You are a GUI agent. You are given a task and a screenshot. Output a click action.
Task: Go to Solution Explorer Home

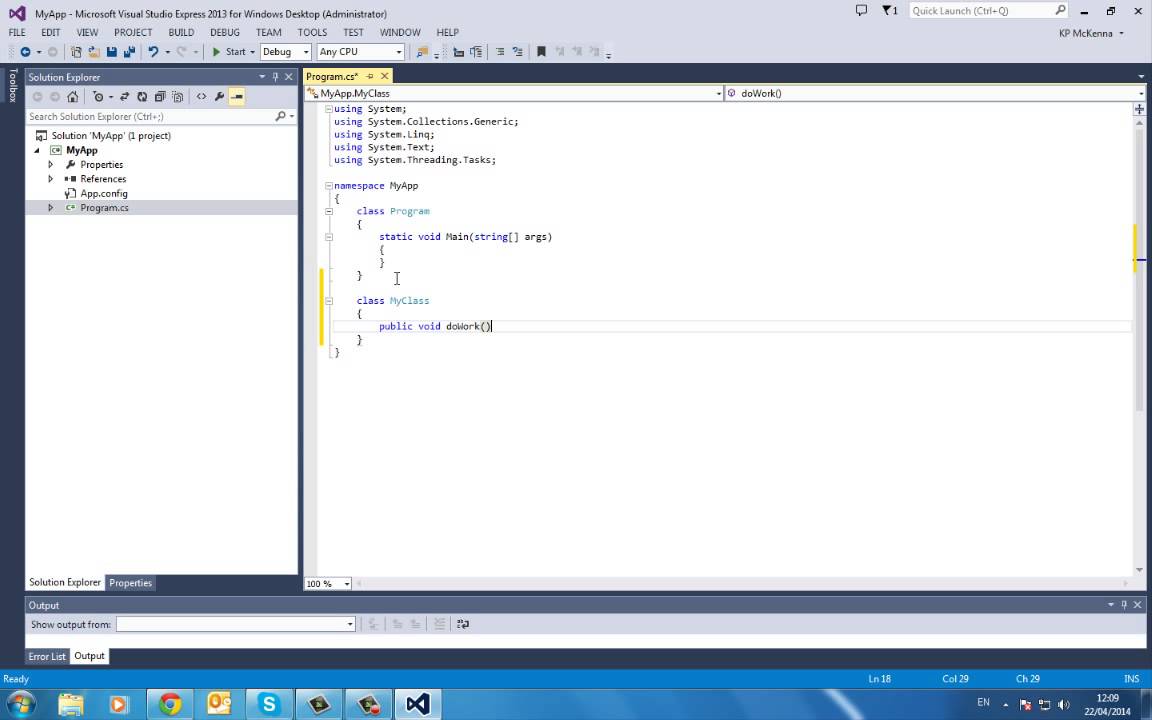pyautogui.click(x=72, y=96)
